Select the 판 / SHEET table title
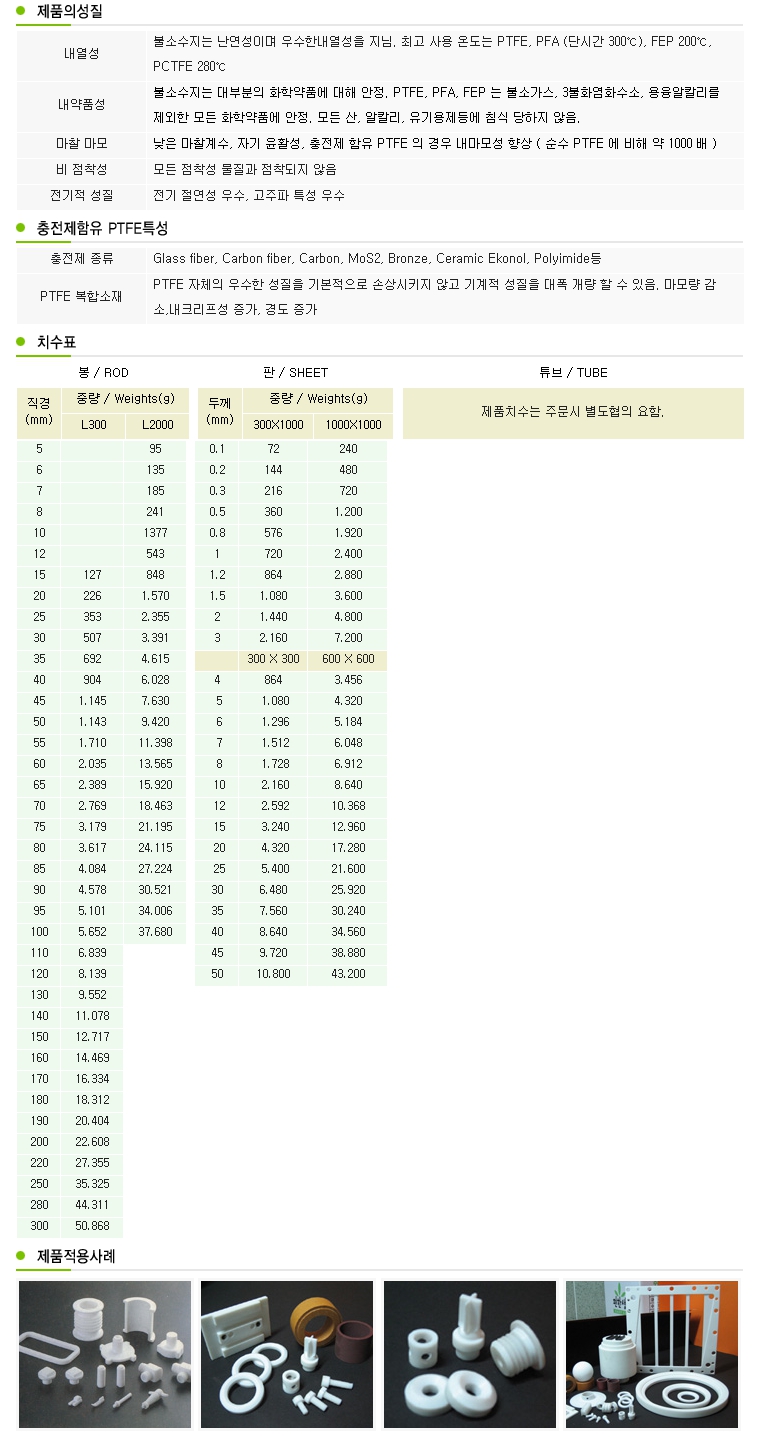 pos(295,372)
